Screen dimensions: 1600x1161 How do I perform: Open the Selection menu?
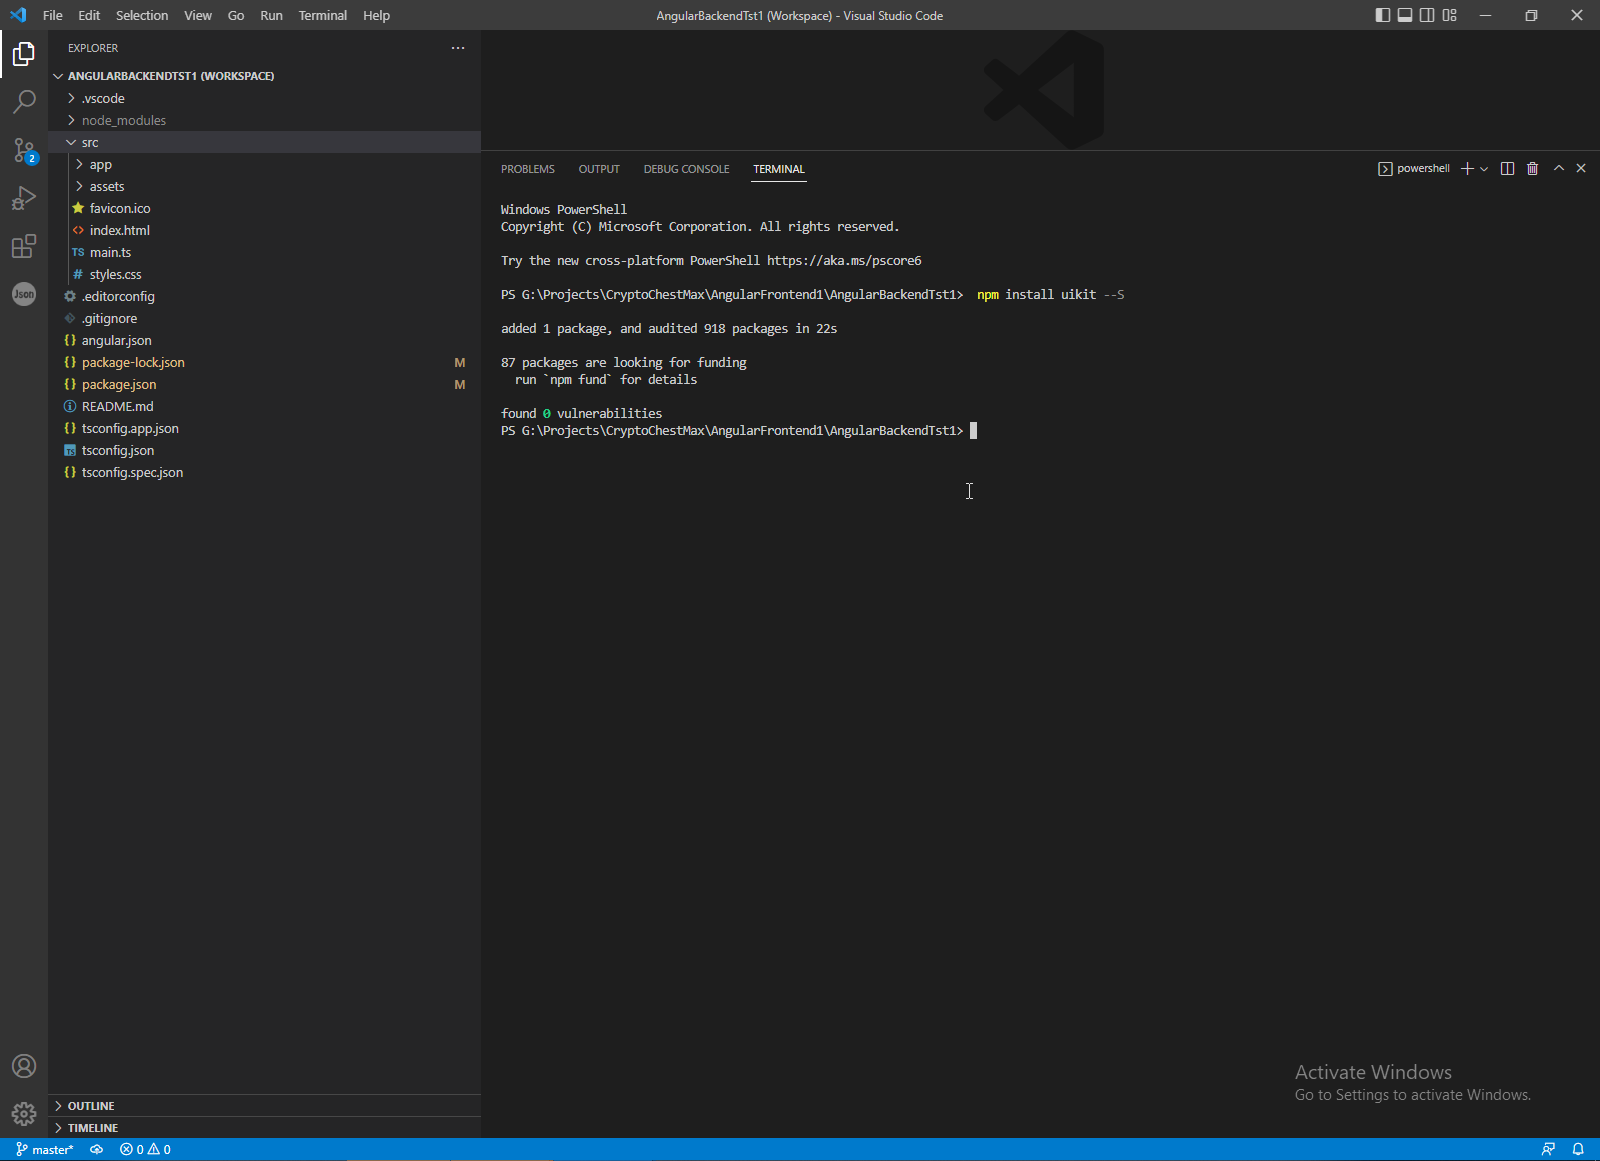142,15
